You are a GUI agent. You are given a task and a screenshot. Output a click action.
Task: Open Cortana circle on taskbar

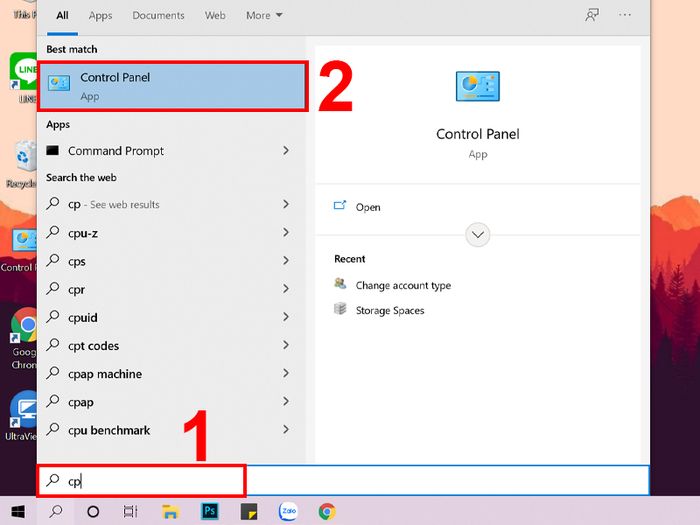(93, 511)
